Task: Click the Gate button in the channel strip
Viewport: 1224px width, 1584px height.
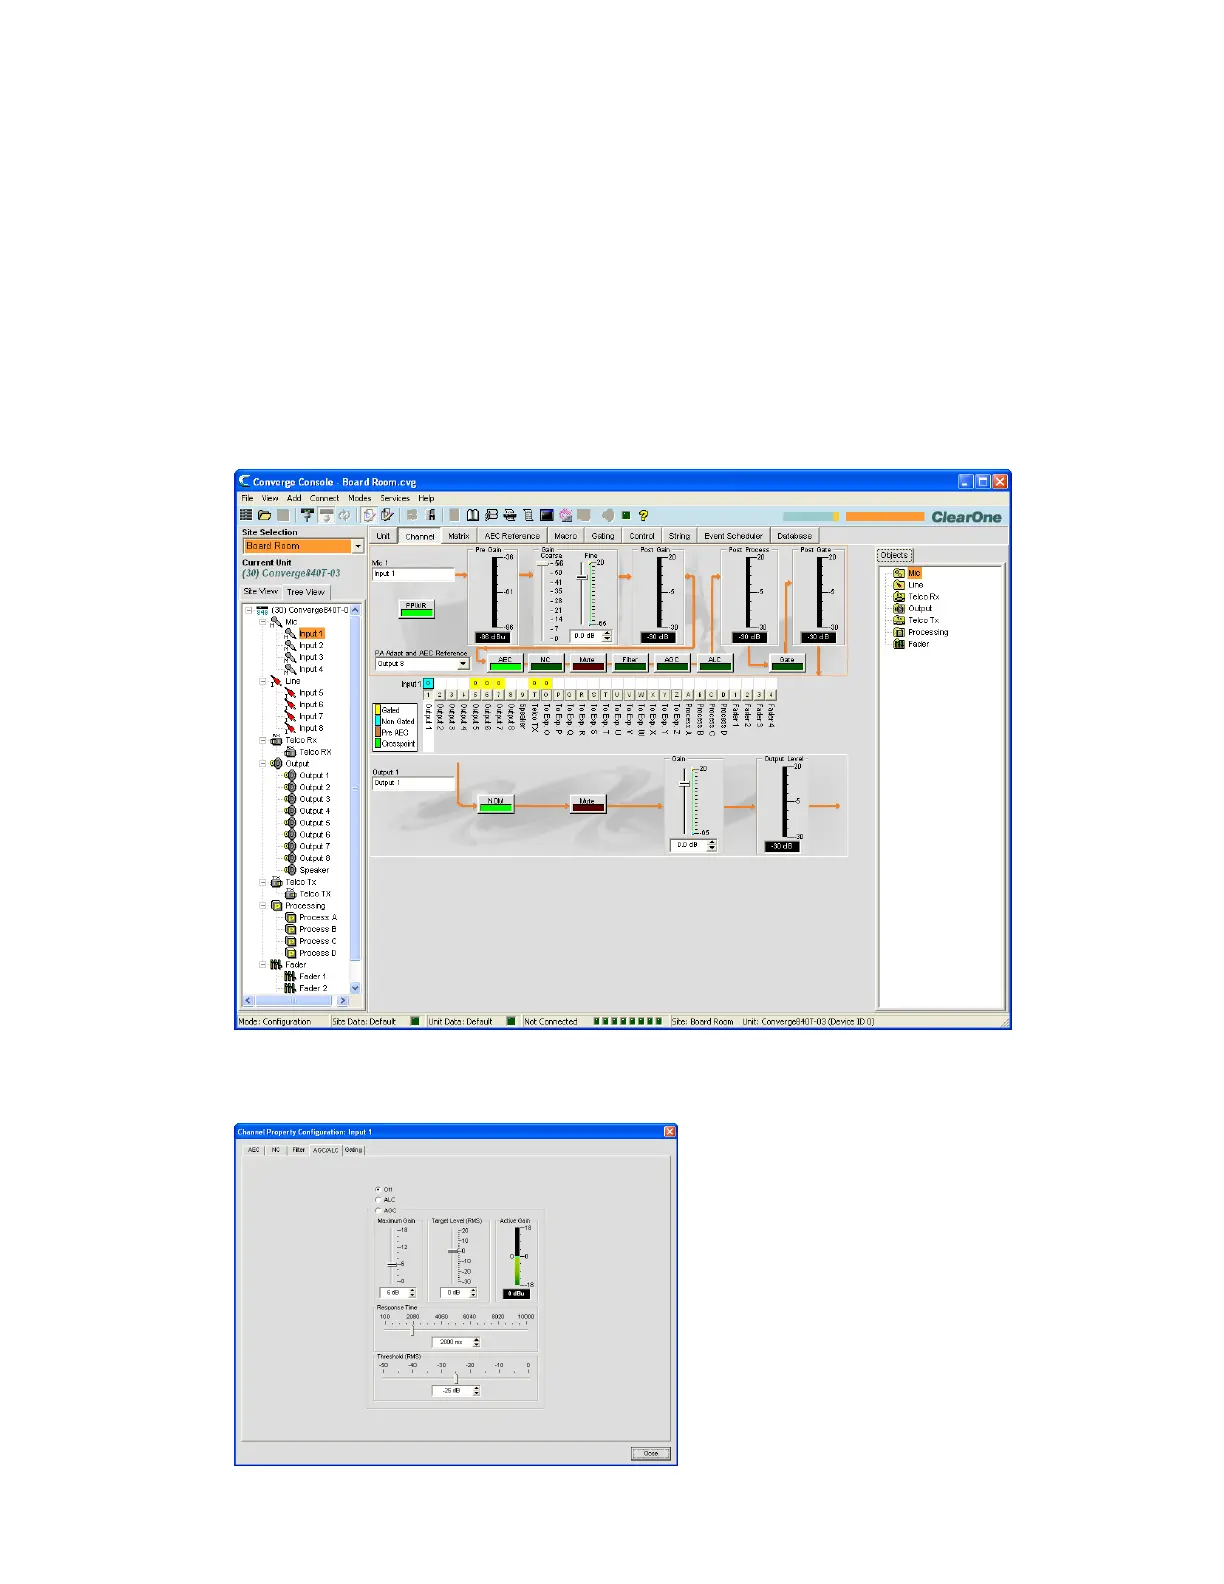Action: [x=787, y=663]
